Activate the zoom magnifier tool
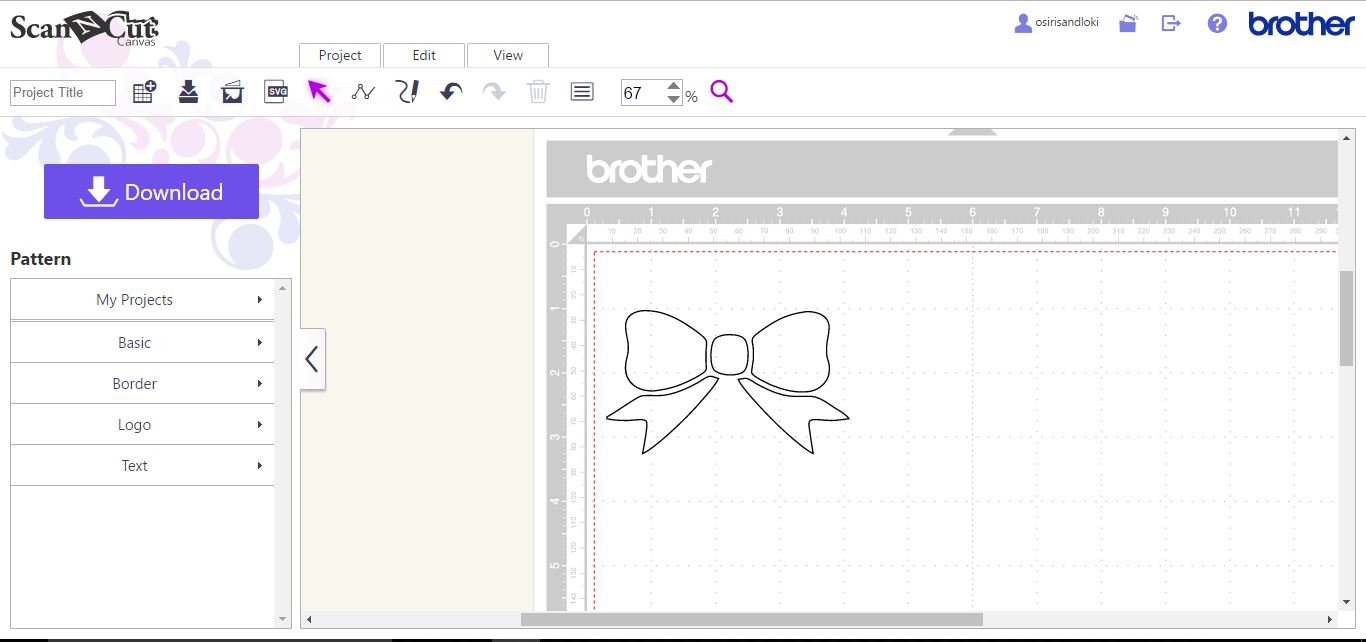Image resolution: width=1366 pixels, height=642 pixels. click(722, 91)
